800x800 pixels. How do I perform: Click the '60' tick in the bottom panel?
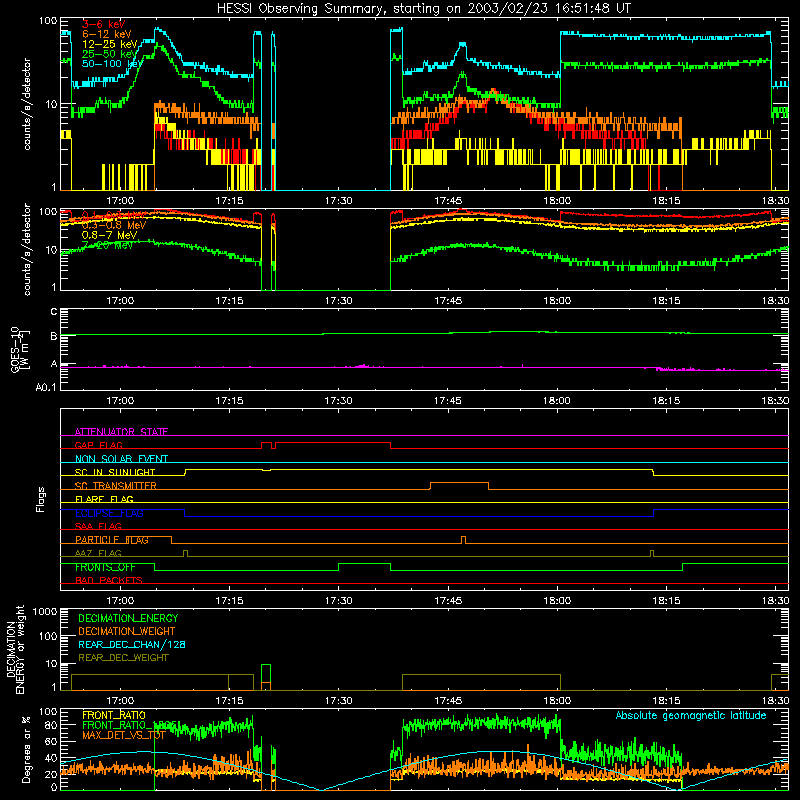[x=51, y=741]
